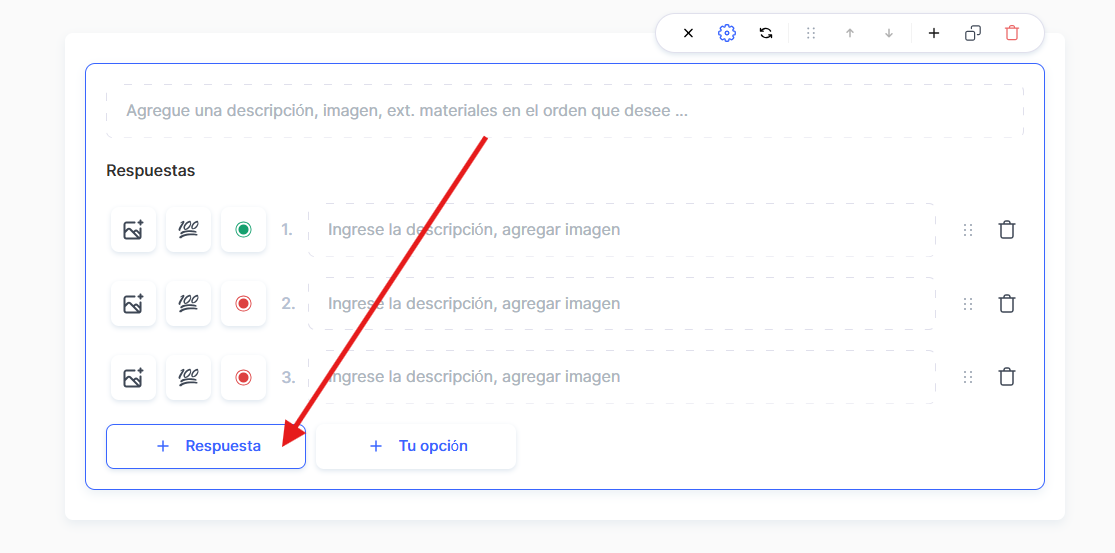Move question down with arrow icon

[888, 33]
